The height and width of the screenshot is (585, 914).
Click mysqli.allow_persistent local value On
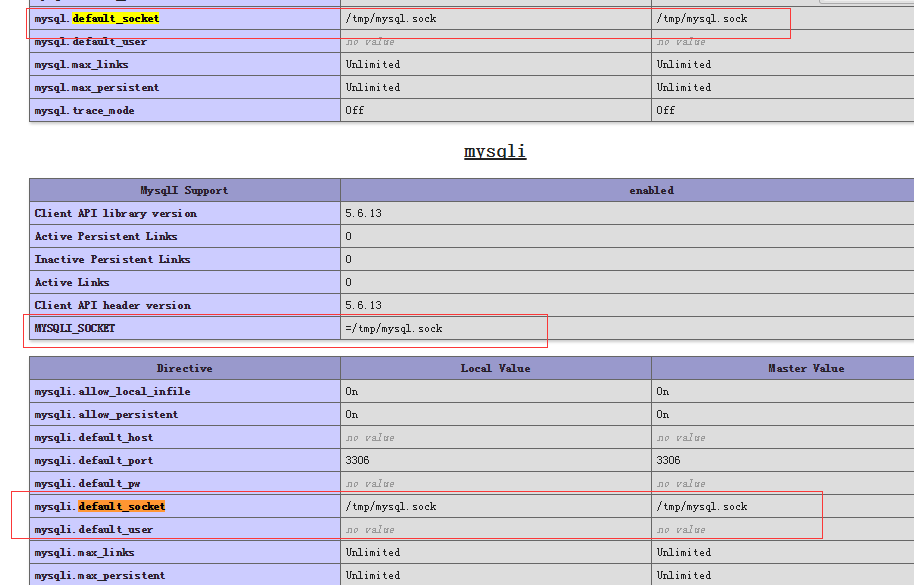tap(351, 414)
